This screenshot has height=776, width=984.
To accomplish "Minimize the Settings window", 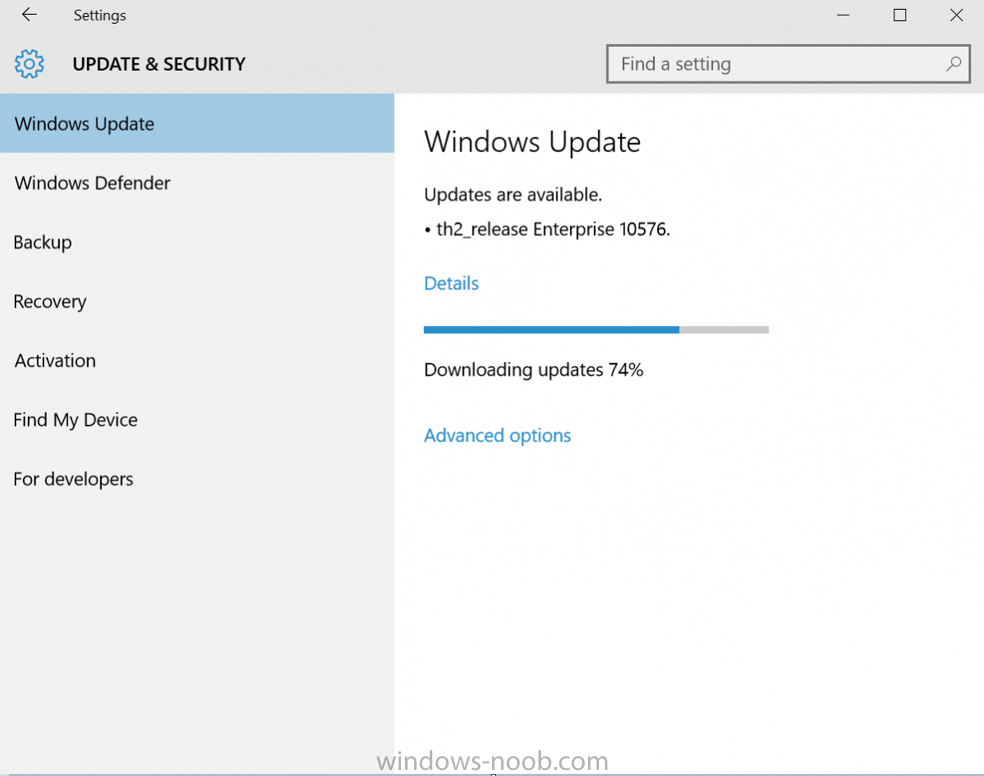I will pos(843,15).
